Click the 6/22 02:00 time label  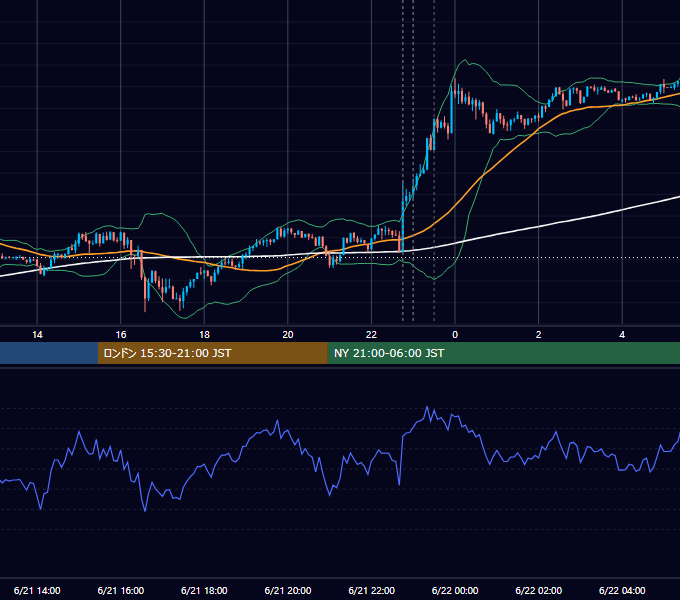click(539, 590)
